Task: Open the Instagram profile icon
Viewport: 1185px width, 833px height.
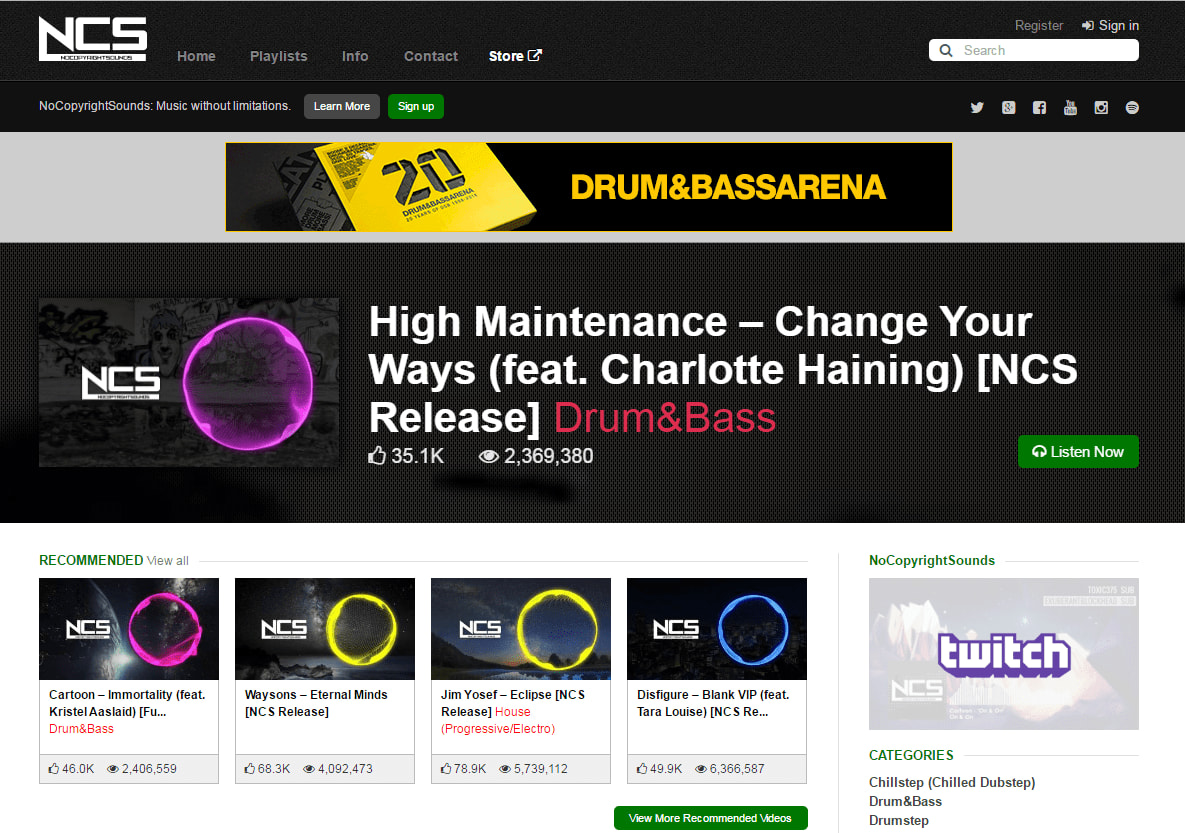Action: tap(1101, 107)
